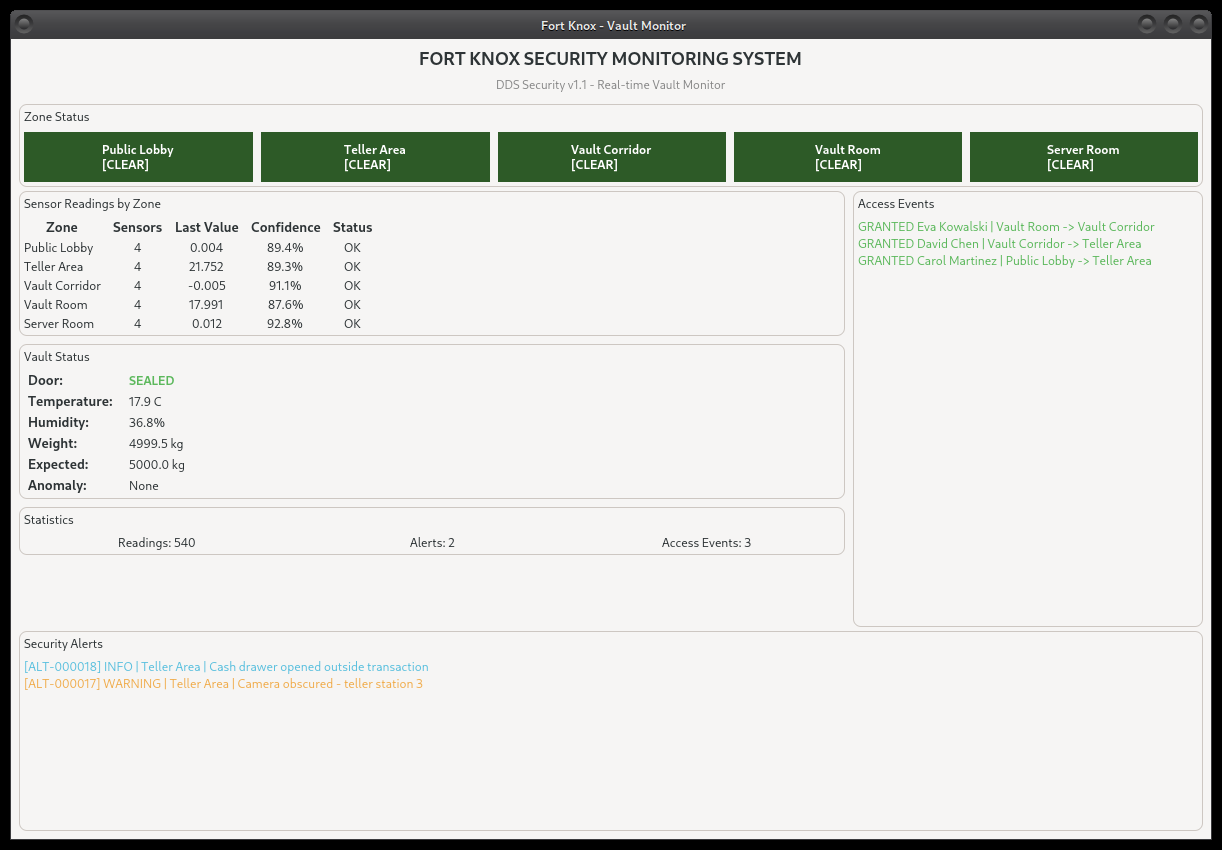Click the SEALED door status value
Screen dimensions: 1222x850
(x=151, y=381)
